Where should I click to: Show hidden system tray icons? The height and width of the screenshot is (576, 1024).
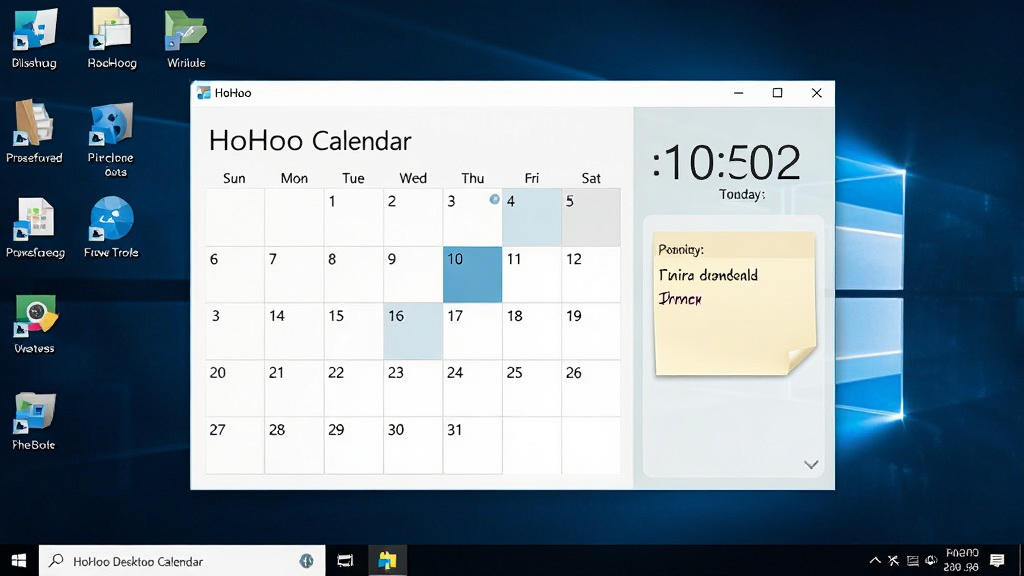pos(875,560)
